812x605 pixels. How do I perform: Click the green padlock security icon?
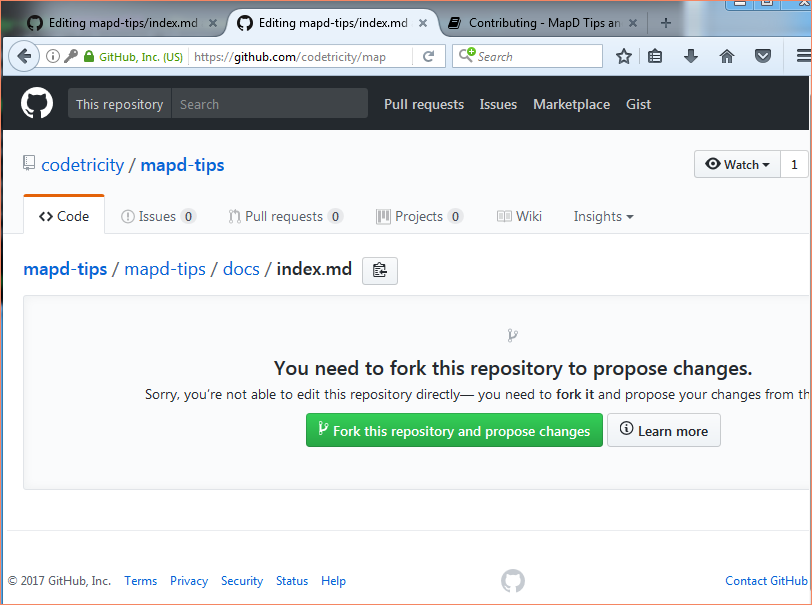[x=89, y=56]
